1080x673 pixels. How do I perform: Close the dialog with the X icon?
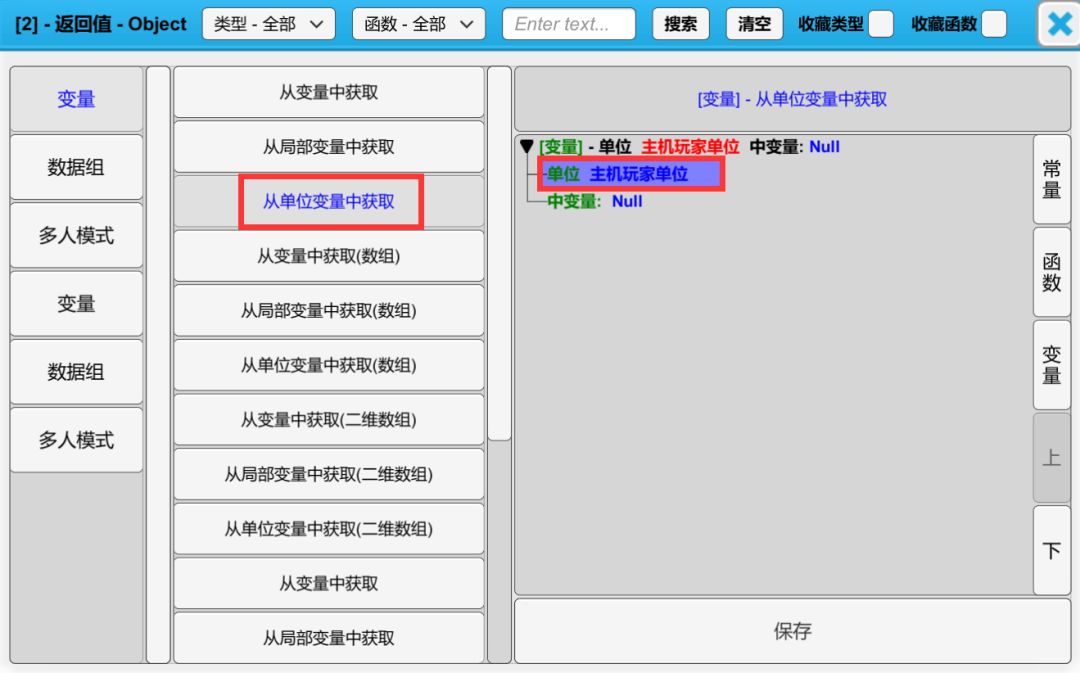[x=1058, y=24]
